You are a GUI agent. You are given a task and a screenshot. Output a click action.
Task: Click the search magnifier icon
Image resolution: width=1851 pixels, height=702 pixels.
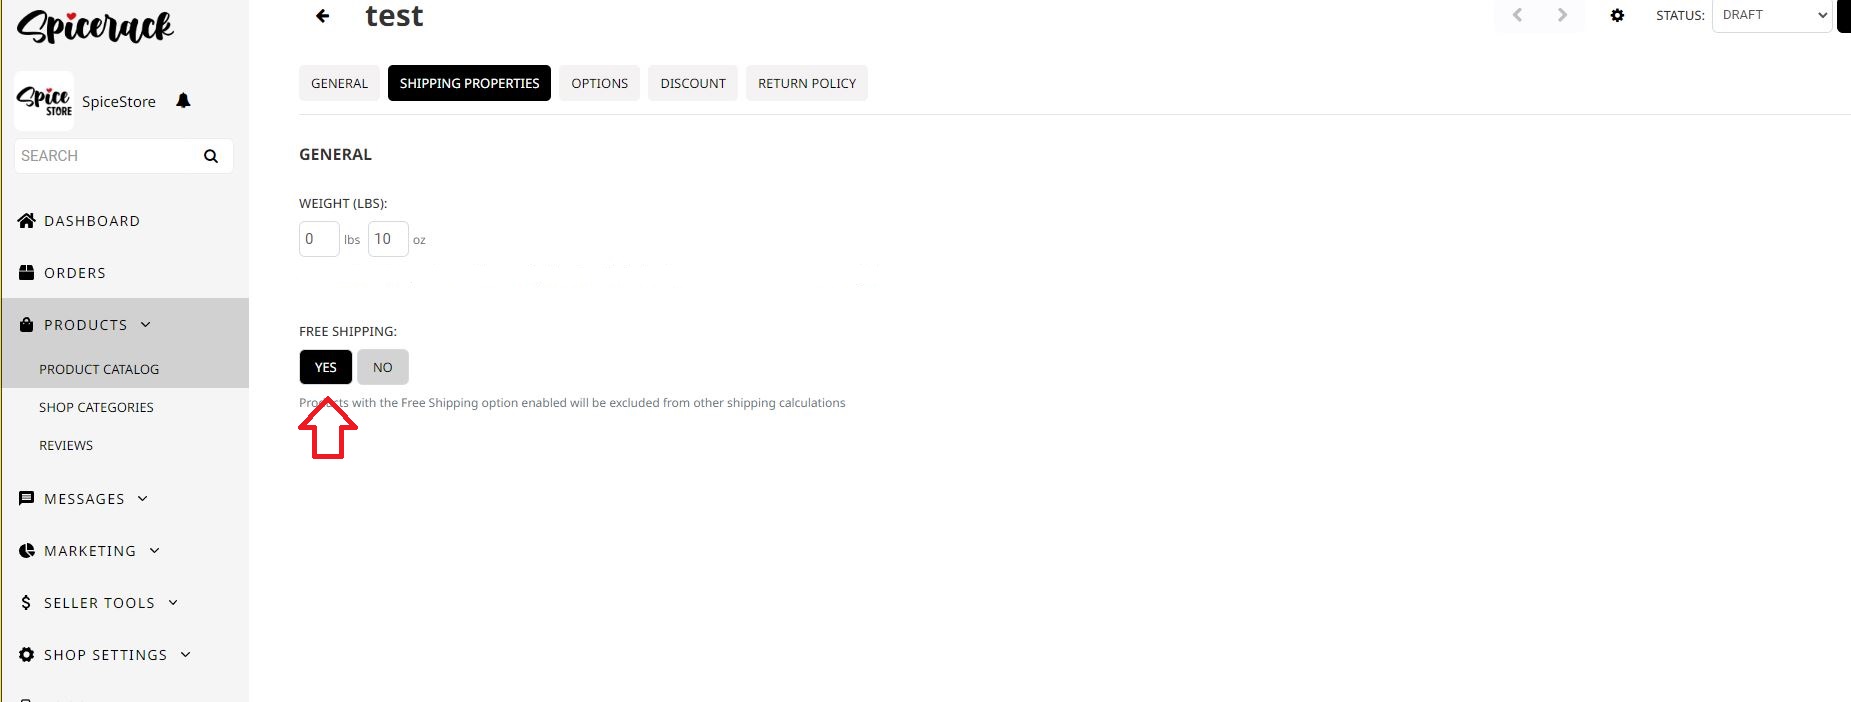[x=210, y=156]
